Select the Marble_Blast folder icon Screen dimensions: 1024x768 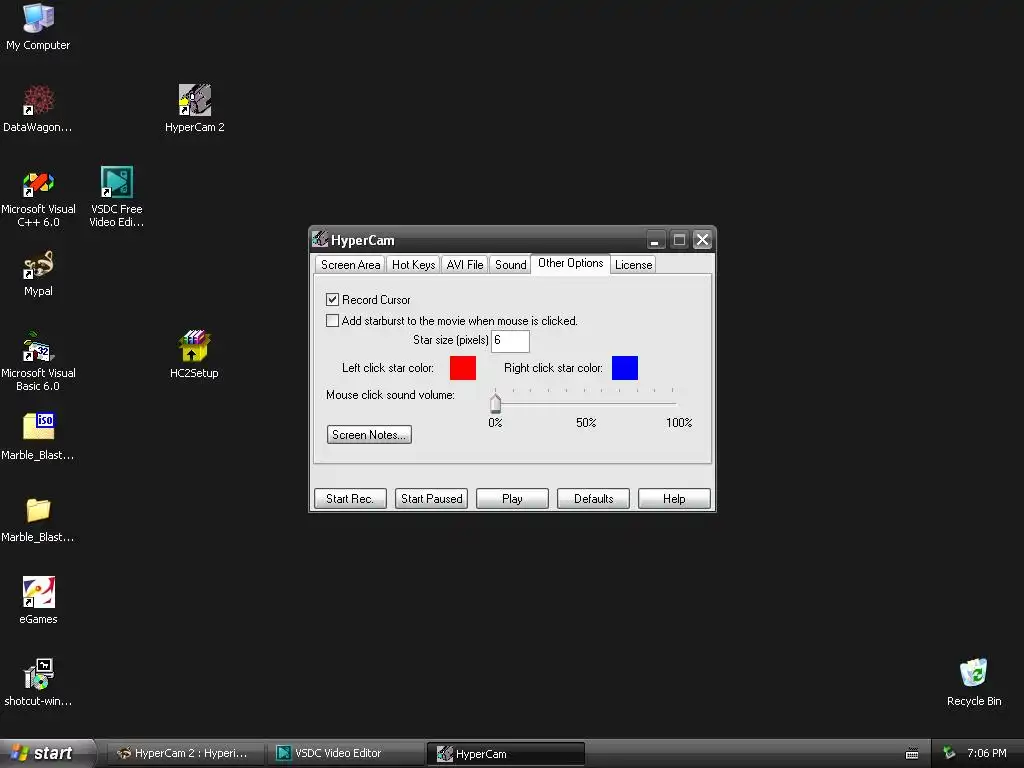[x=38, y=520]
